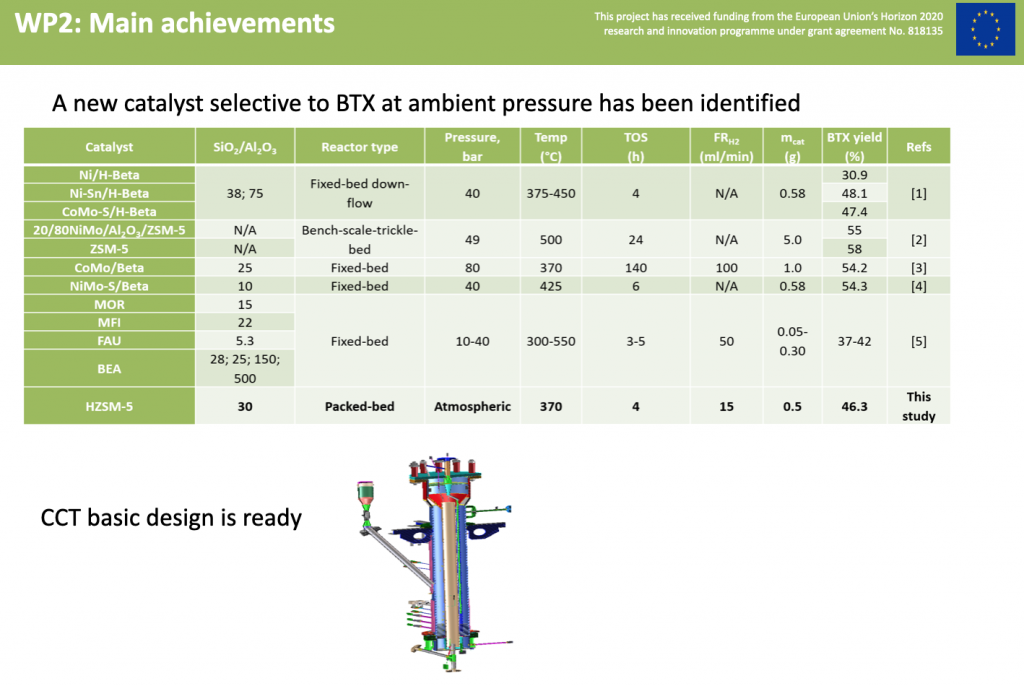Click the '30.9' BTX yield cell
Image resolution: width=1024 pixels, height=686 pixels.
[854, 174]
